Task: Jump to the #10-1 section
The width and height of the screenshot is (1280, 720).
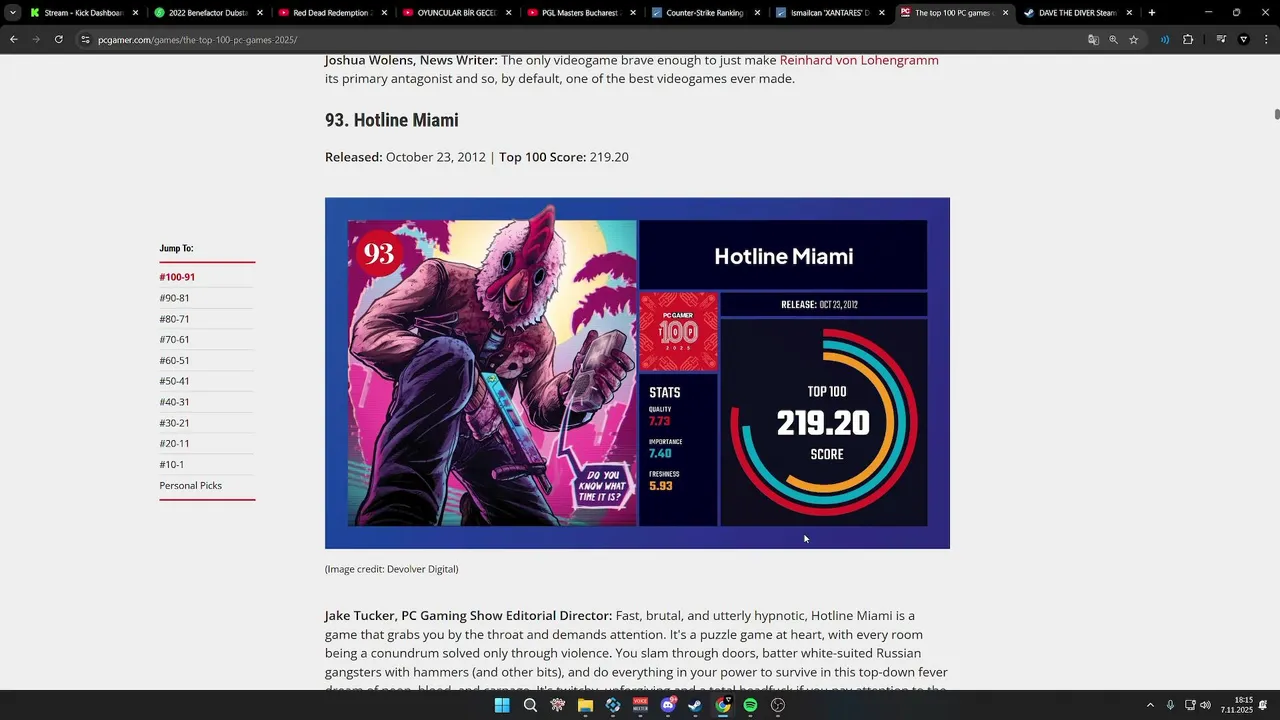Action: (x=171, y=465)
